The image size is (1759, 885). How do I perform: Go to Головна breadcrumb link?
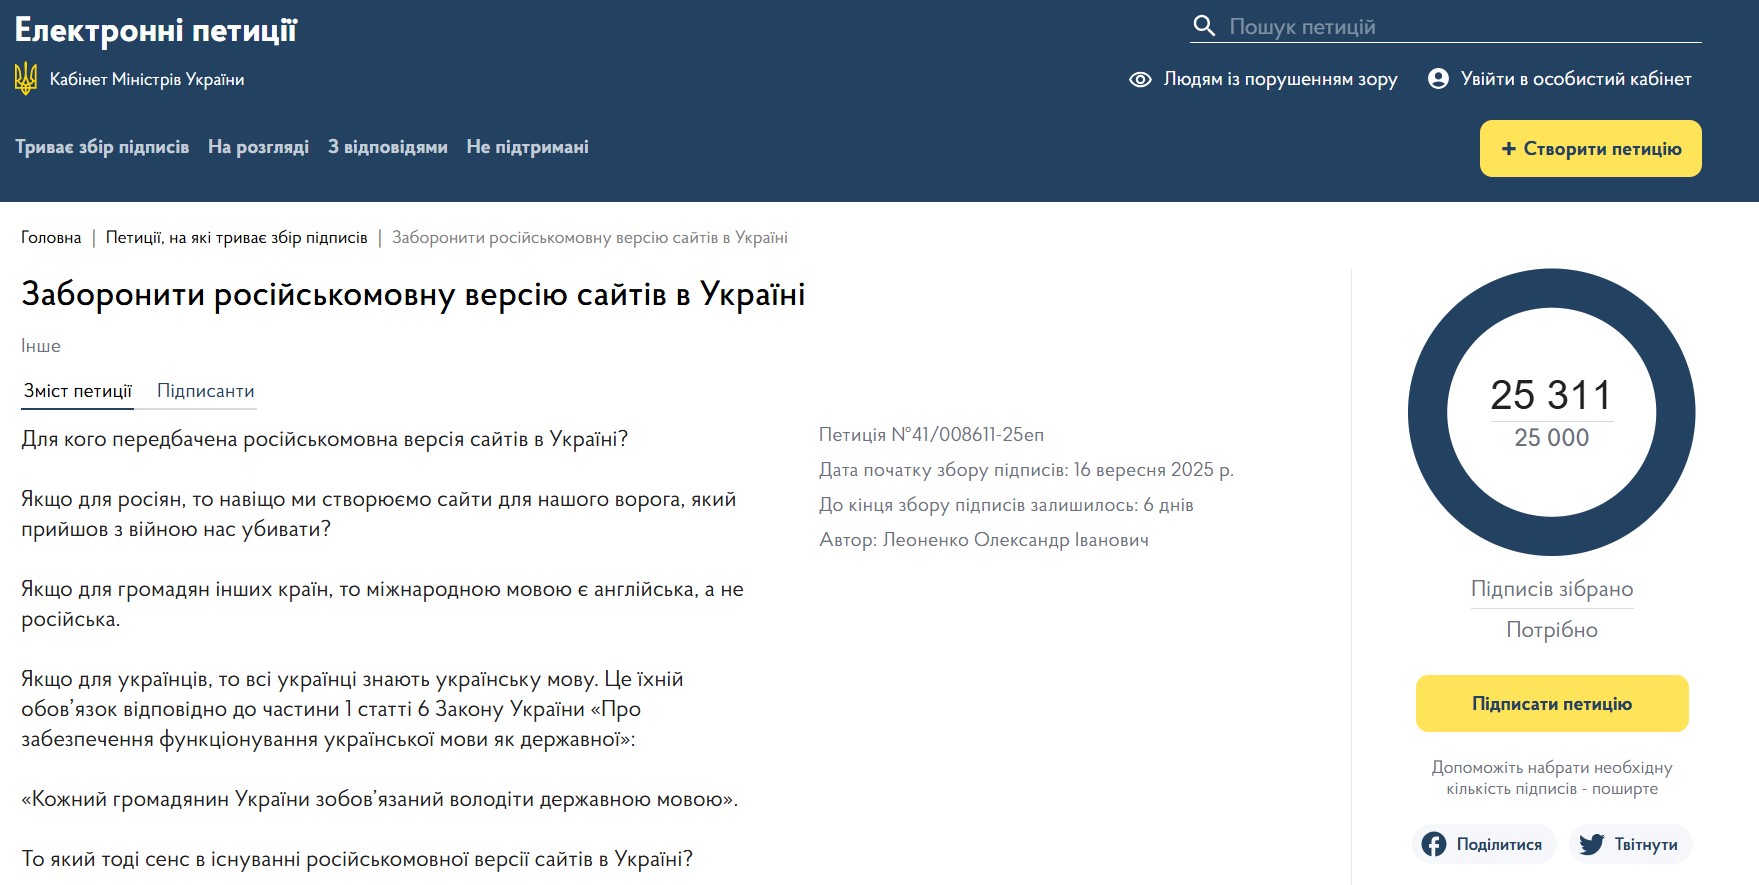point(51,238)
